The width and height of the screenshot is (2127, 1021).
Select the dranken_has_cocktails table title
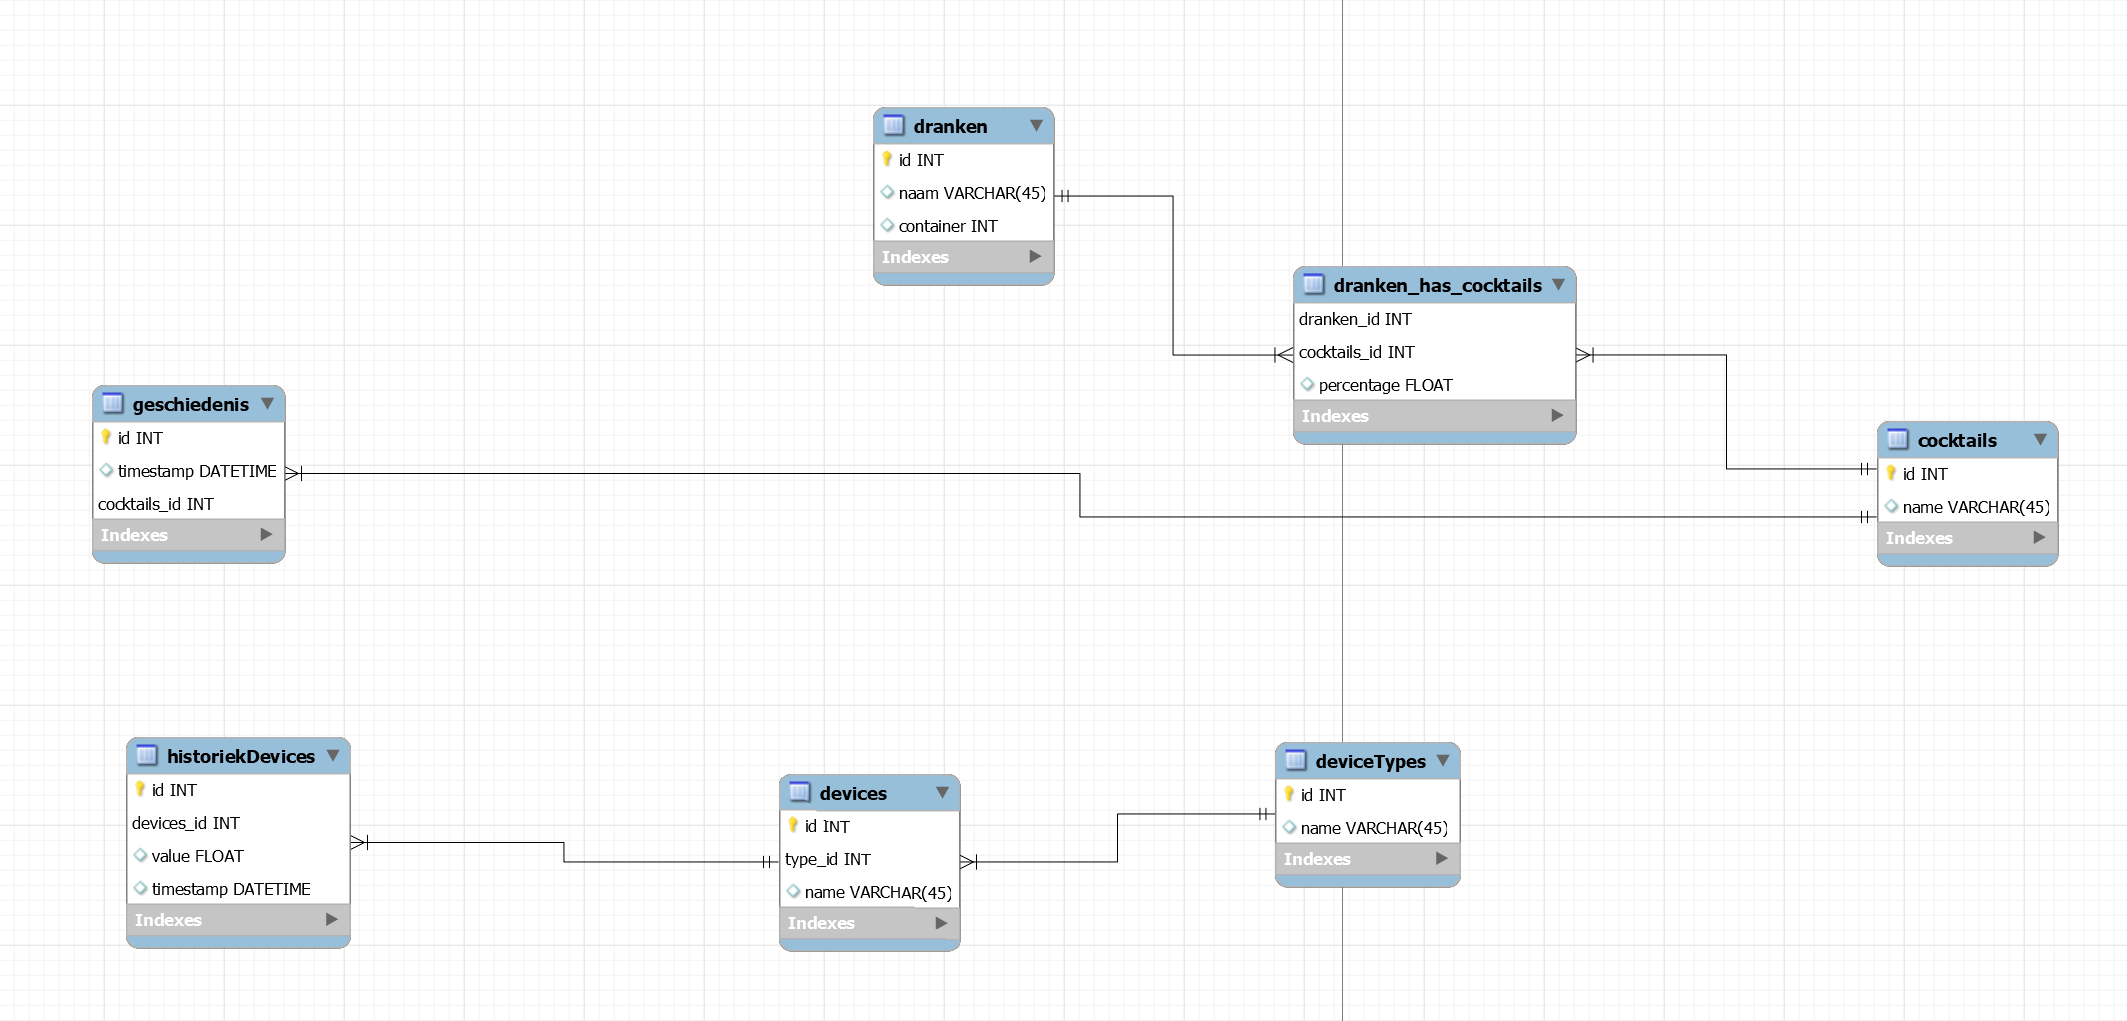coord(1437,286)
